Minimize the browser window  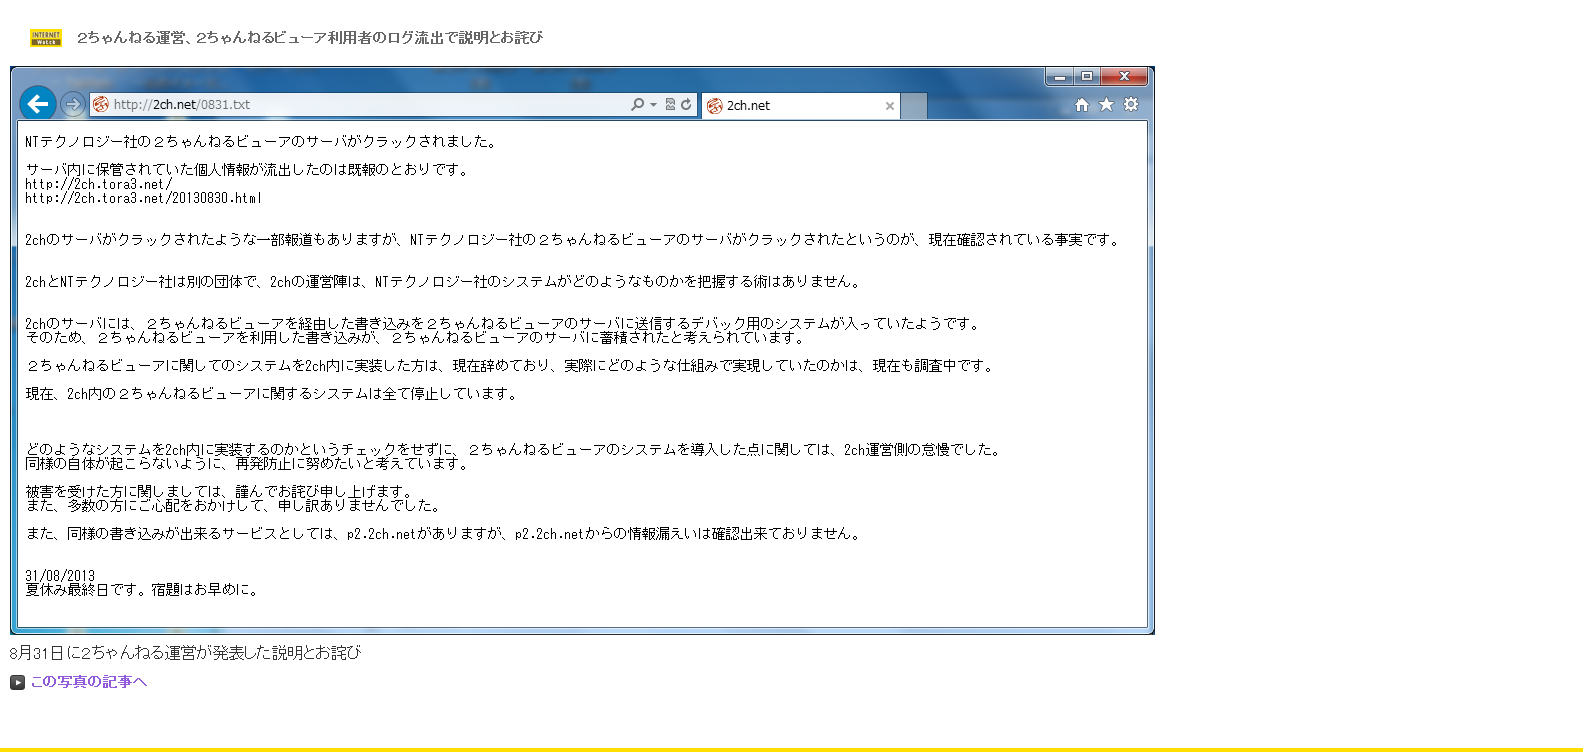point(1060,76)
